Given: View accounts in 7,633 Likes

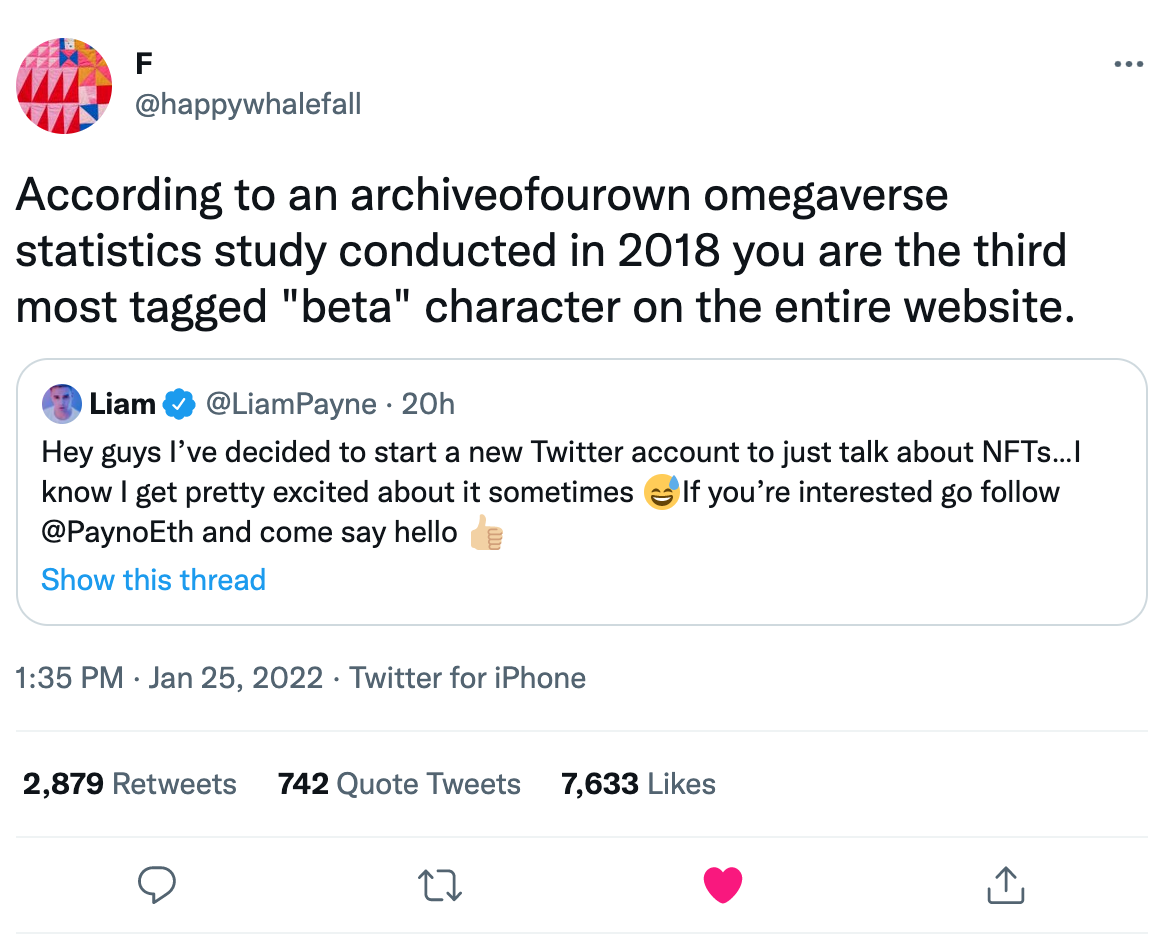Looking at the screenshot, I should [638, 784].
